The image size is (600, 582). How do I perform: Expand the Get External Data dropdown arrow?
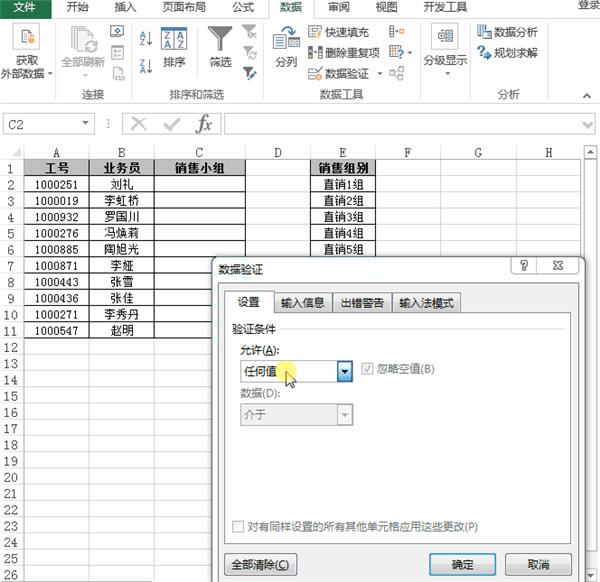(50, 73)
